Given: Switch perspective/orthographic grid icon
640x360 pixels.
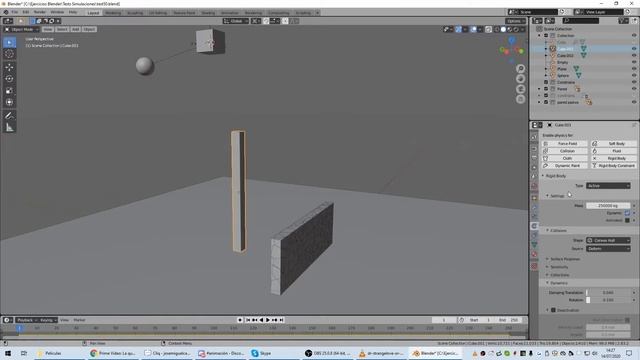Looking at the screenshot, I should pos(520,99).
